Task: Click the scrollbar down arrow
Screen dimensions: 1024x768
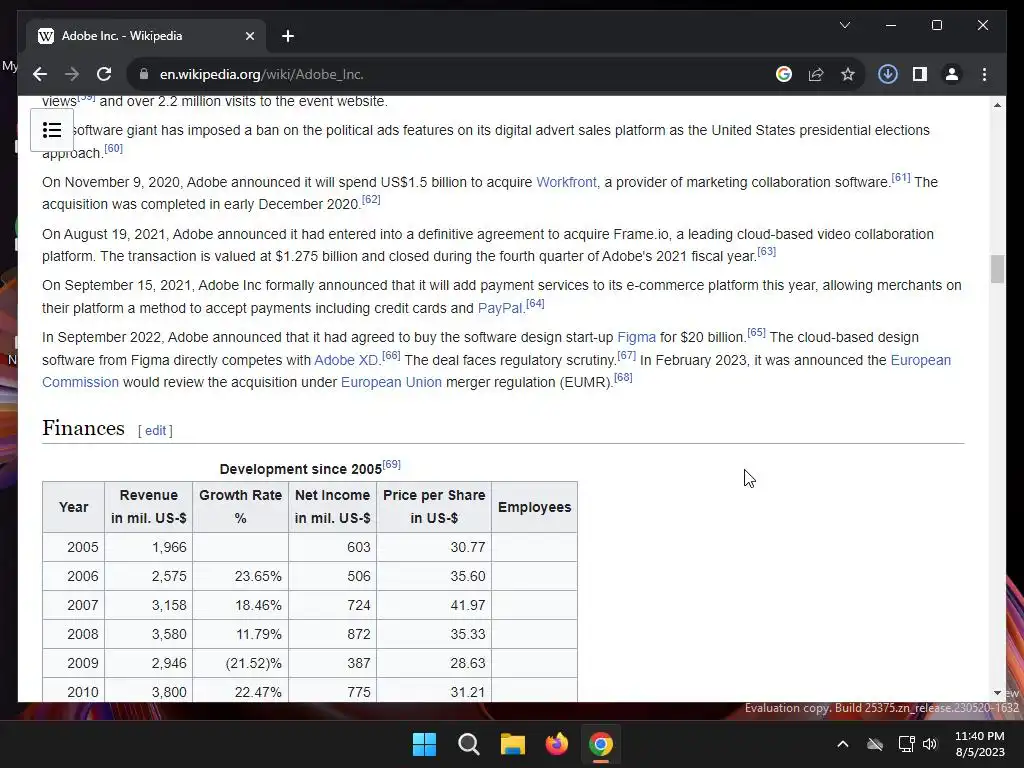Action: coord(997,693)
